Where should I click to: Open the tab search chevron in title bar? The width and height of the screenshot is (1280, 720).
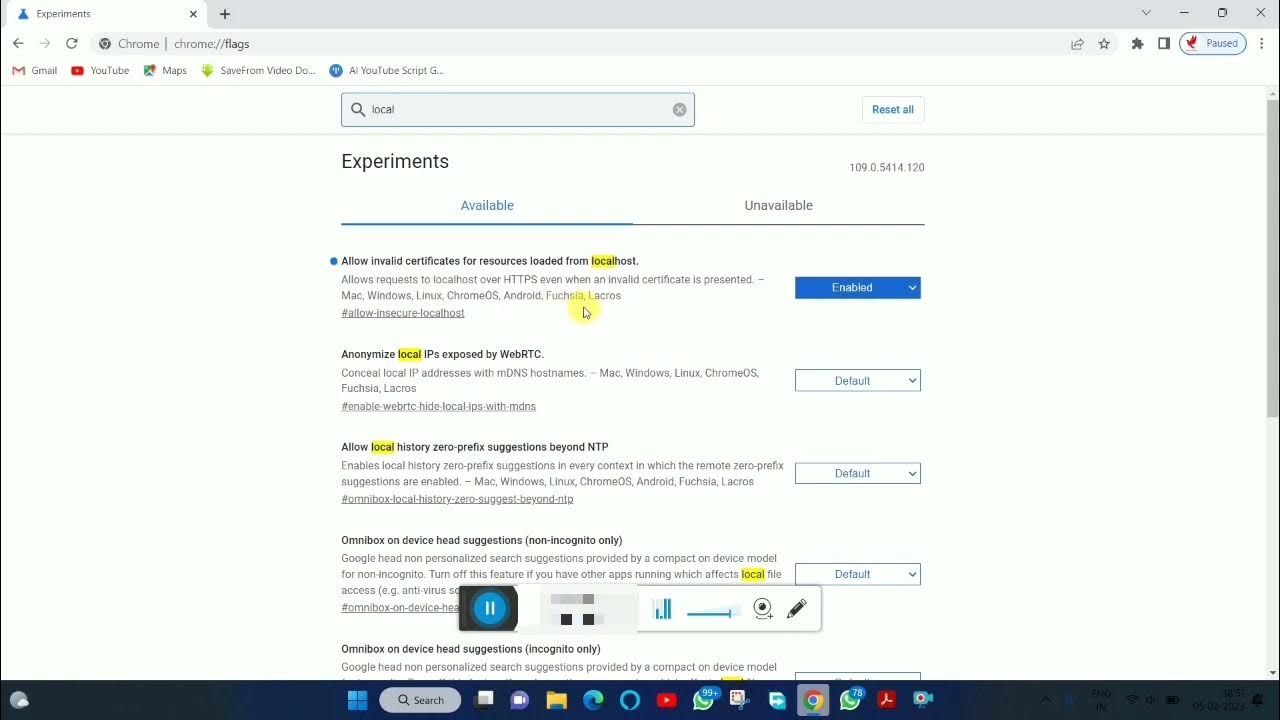click(1146, 13)
